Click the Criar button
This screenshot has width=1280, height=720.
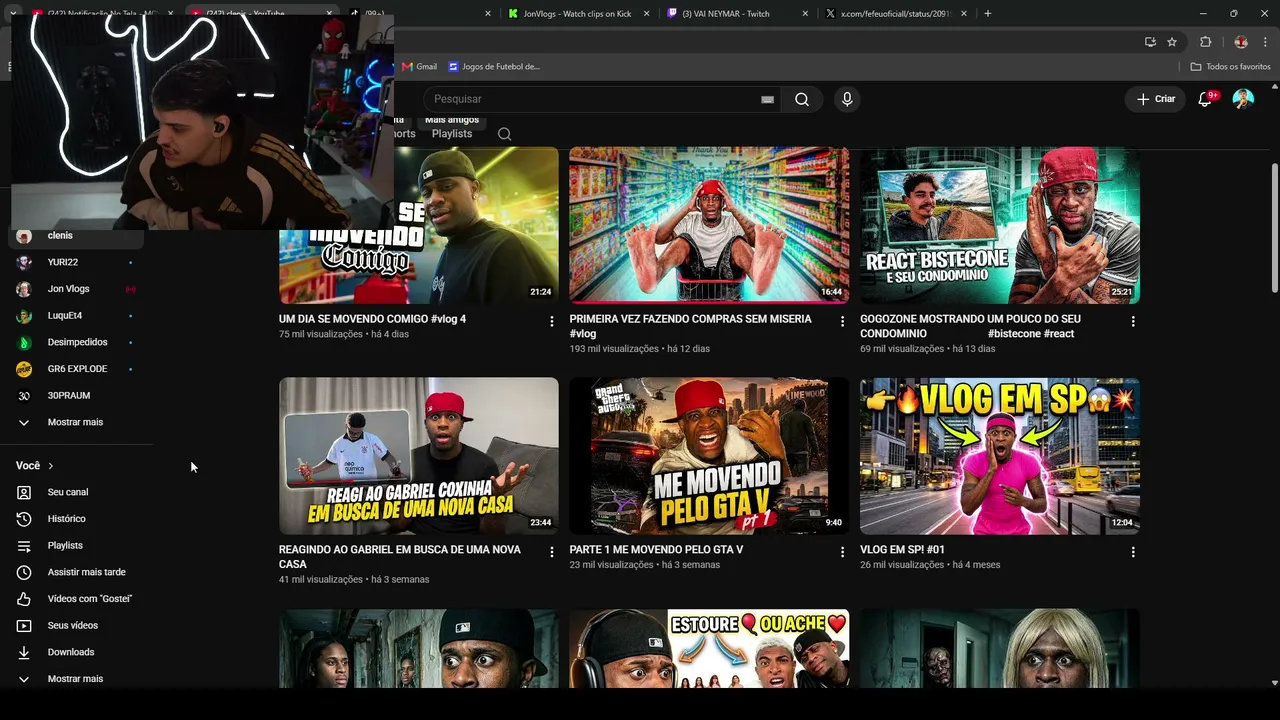click(x=1156, y=99)
